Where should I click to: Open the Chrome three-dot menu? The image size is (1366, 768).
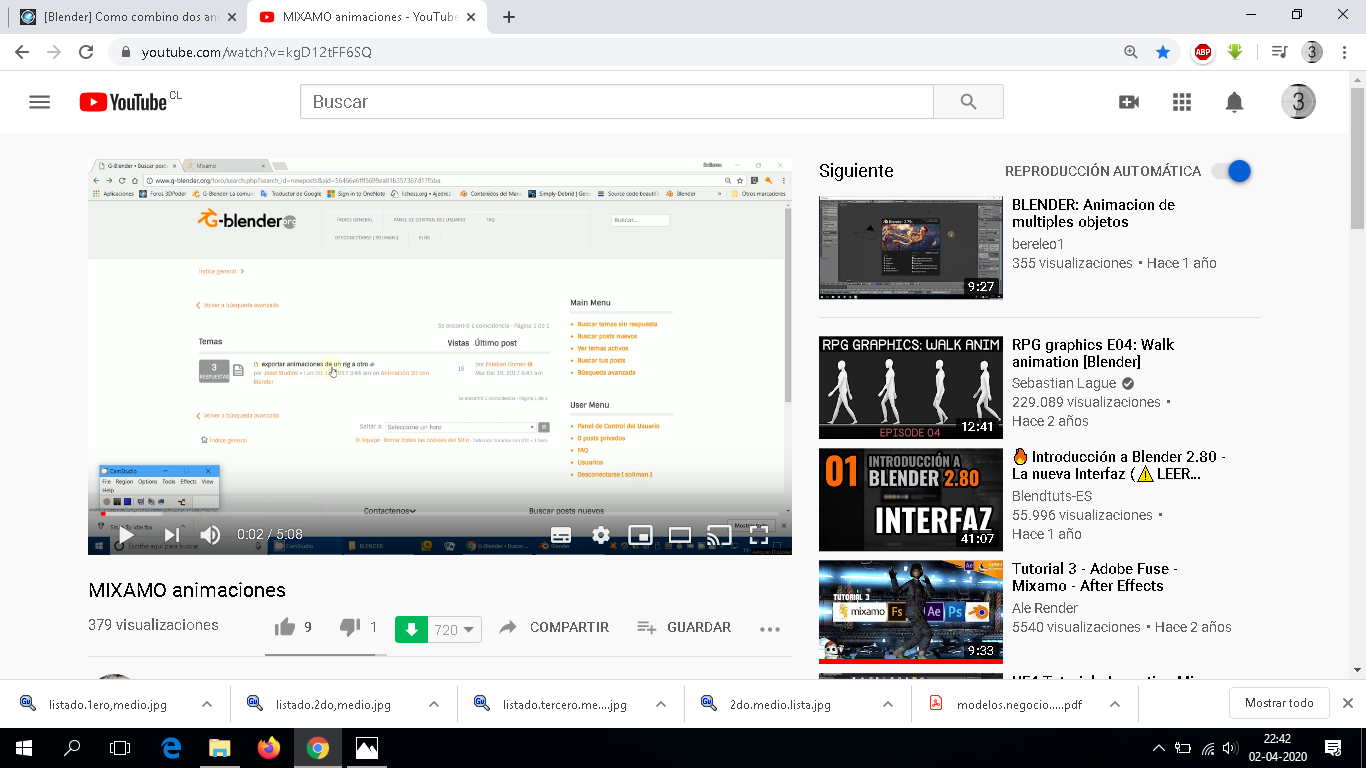[x=1344, y=52]
